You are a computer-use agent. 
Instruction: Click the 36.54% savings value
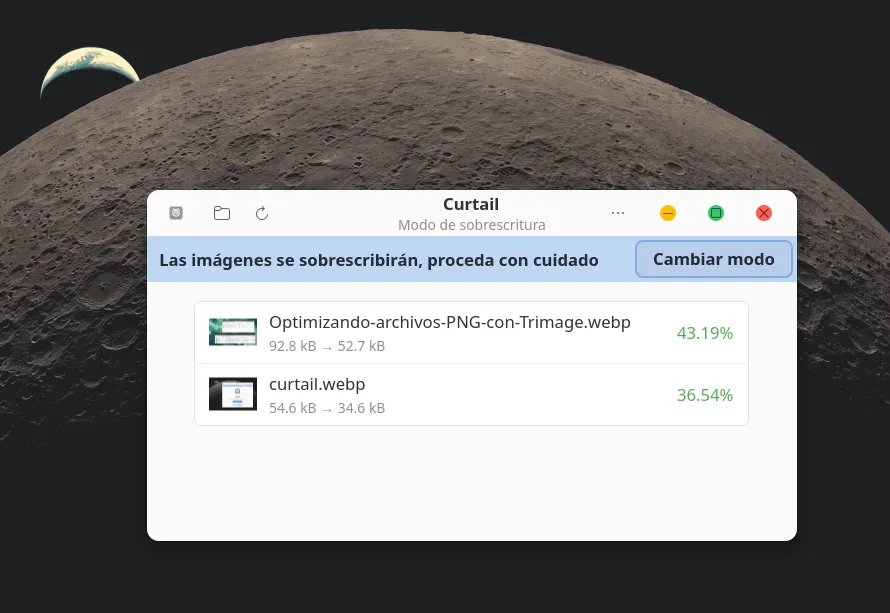pos(704,395)
